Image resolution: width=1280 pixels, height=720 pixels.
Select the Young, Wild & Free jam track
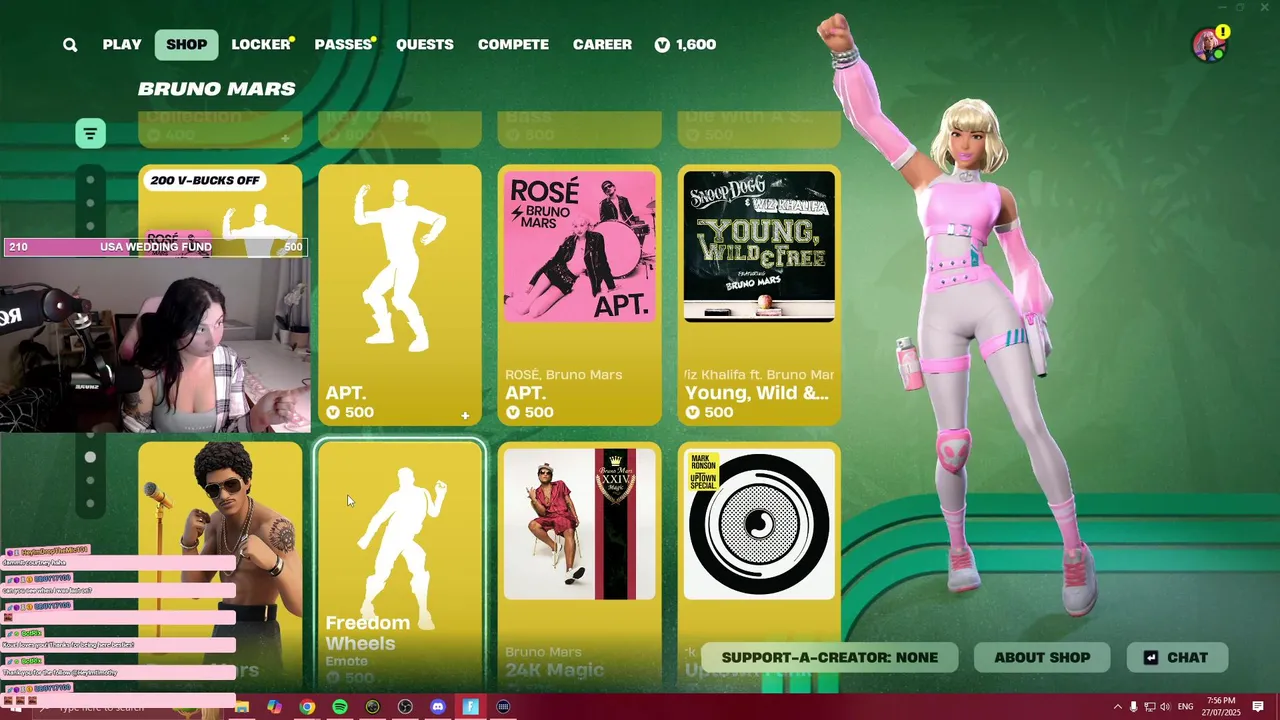[x=760, y=295]
